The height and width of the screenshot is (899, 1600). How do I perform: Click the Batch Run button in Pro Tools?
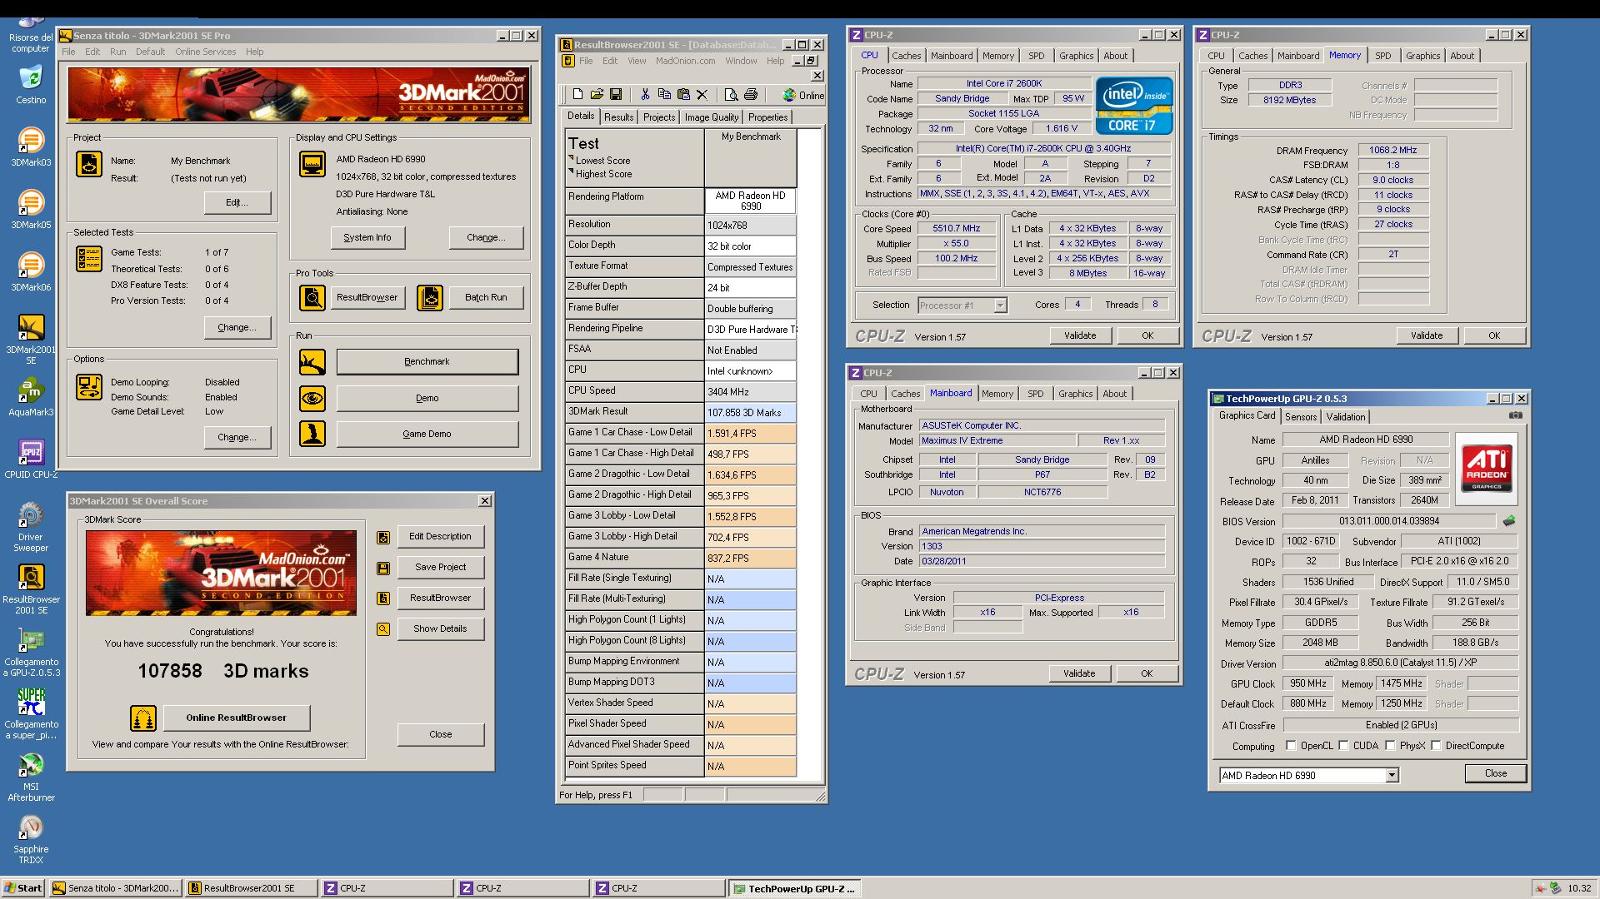pyautogui.click(x=486, y=298)
